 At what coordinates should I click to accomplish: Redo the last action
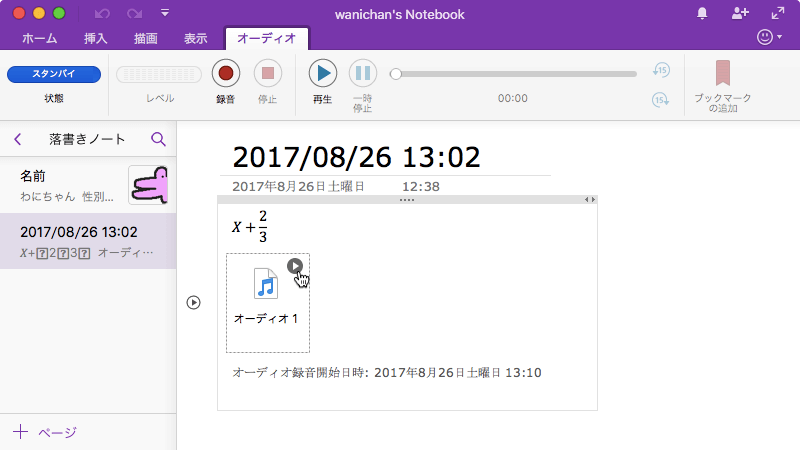[135, 14]
